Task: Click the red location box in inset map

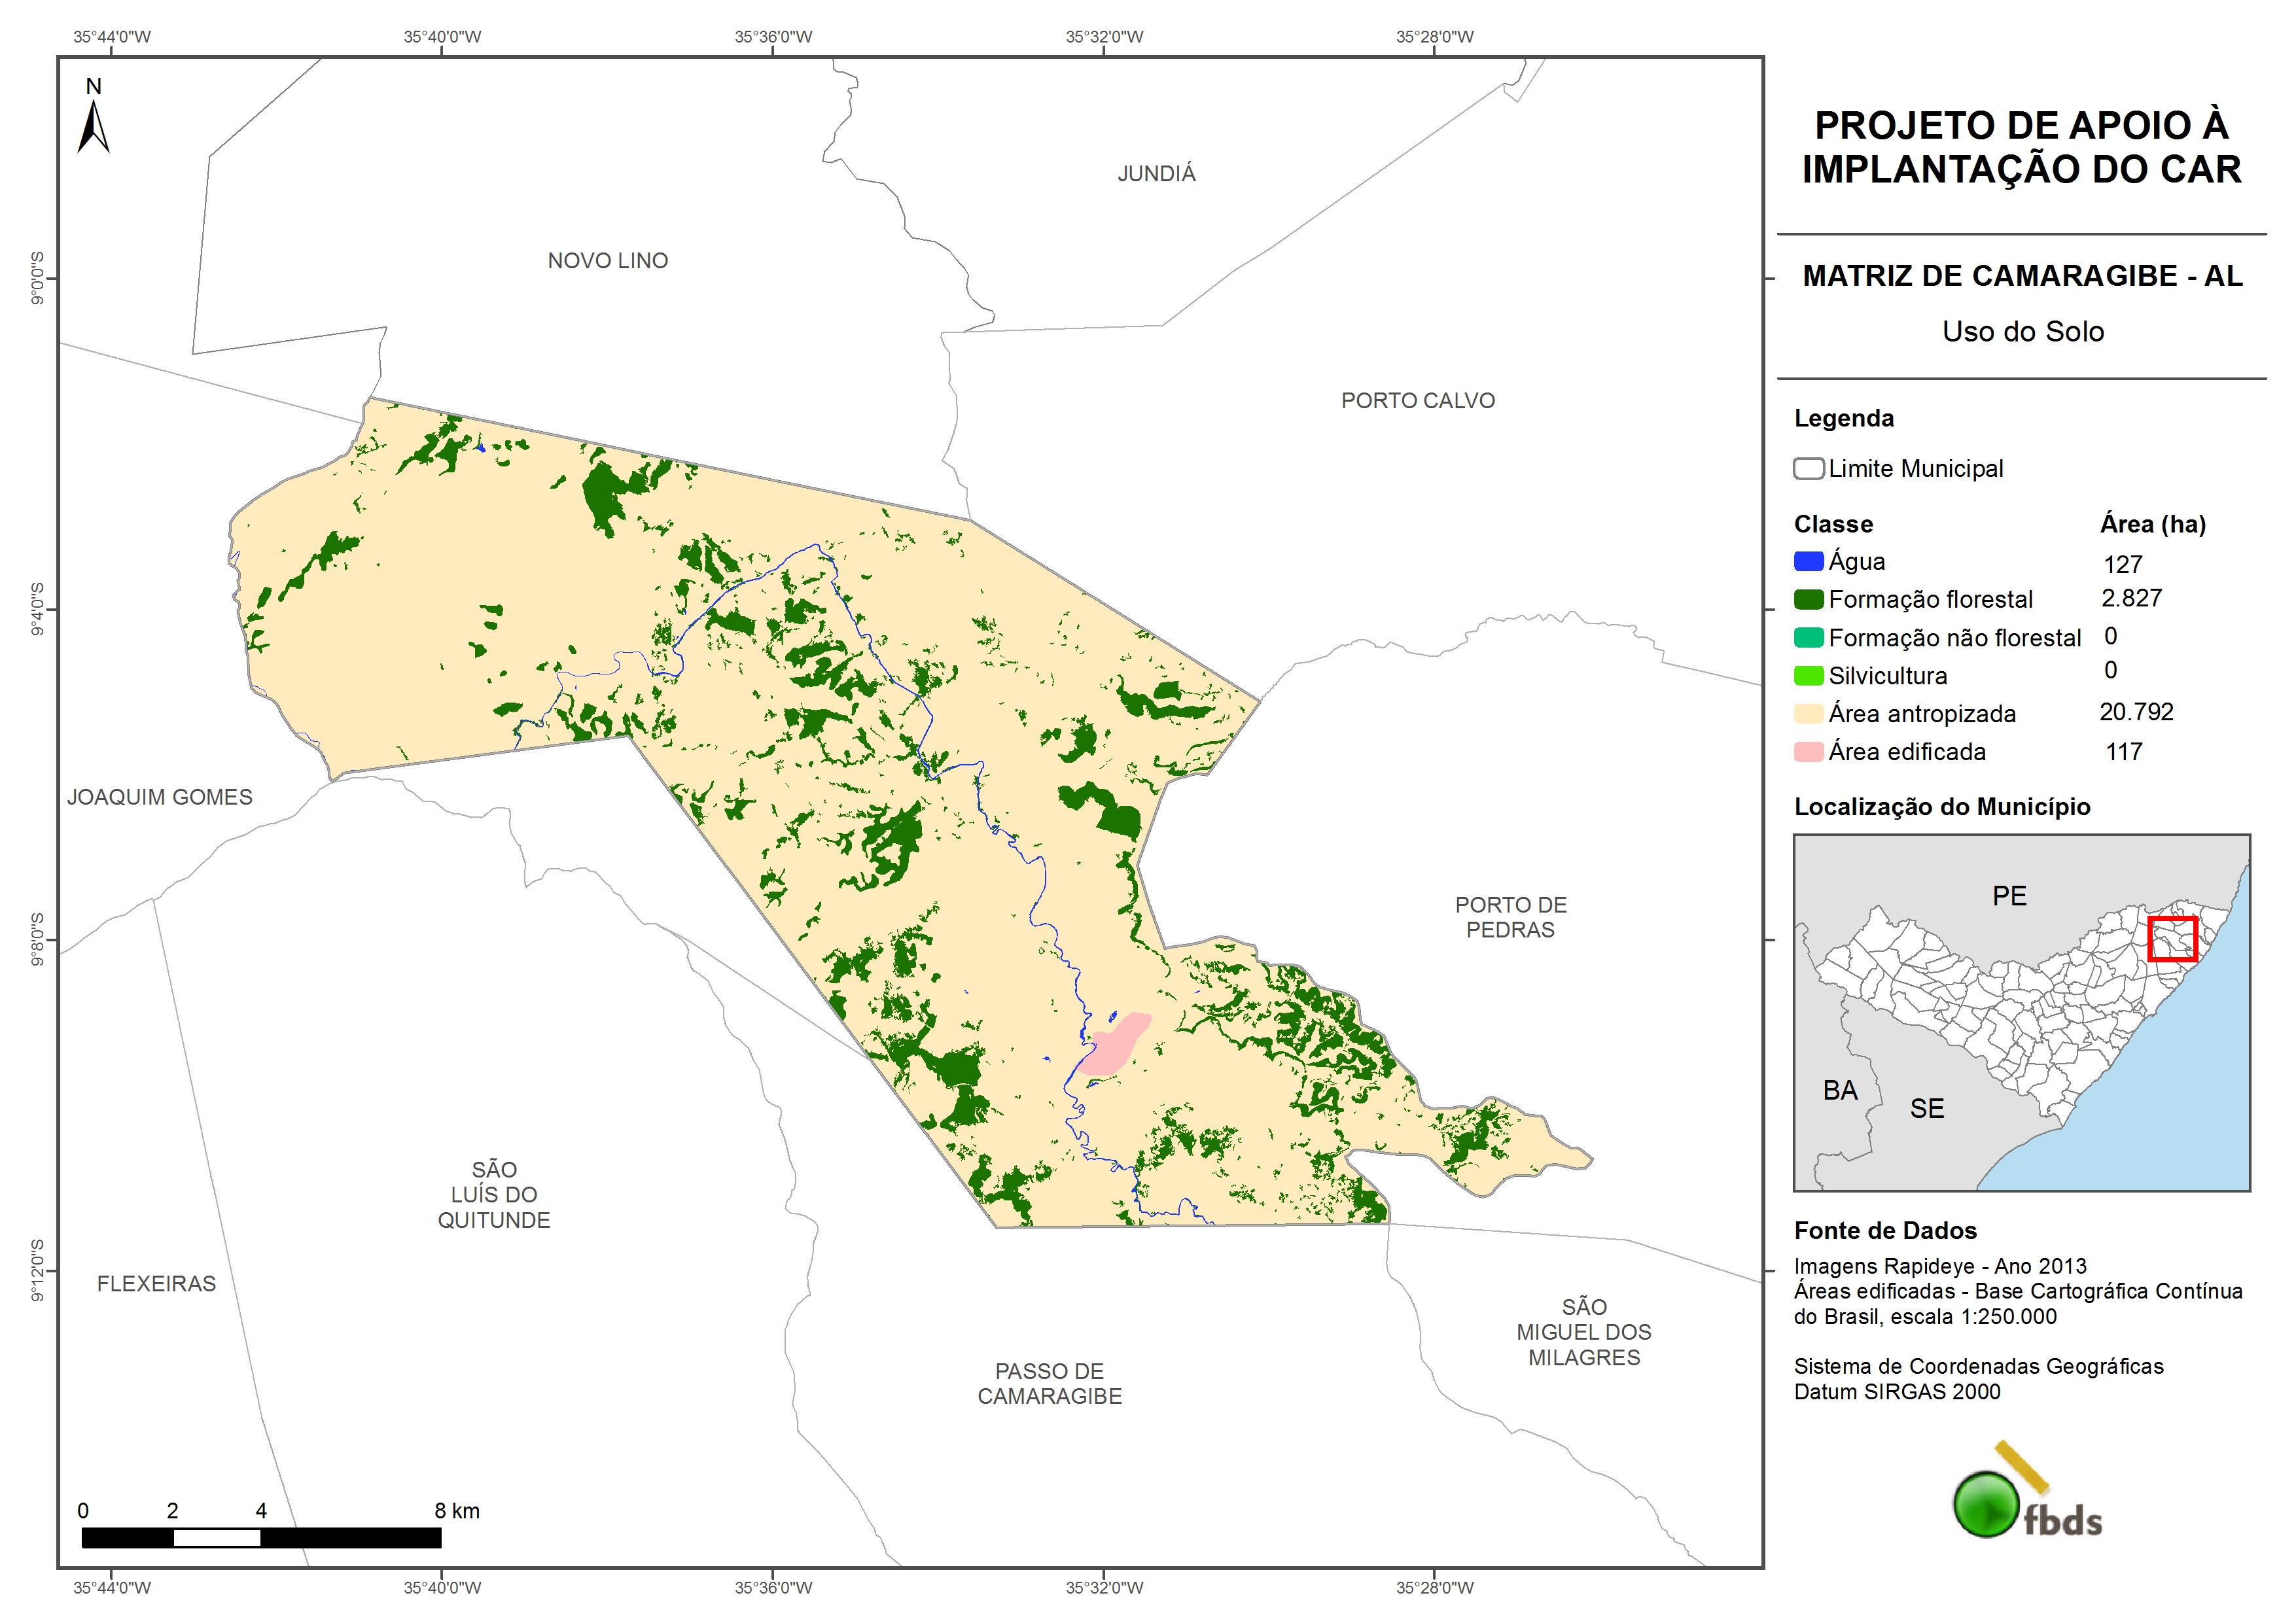Action: point(2172,939)
